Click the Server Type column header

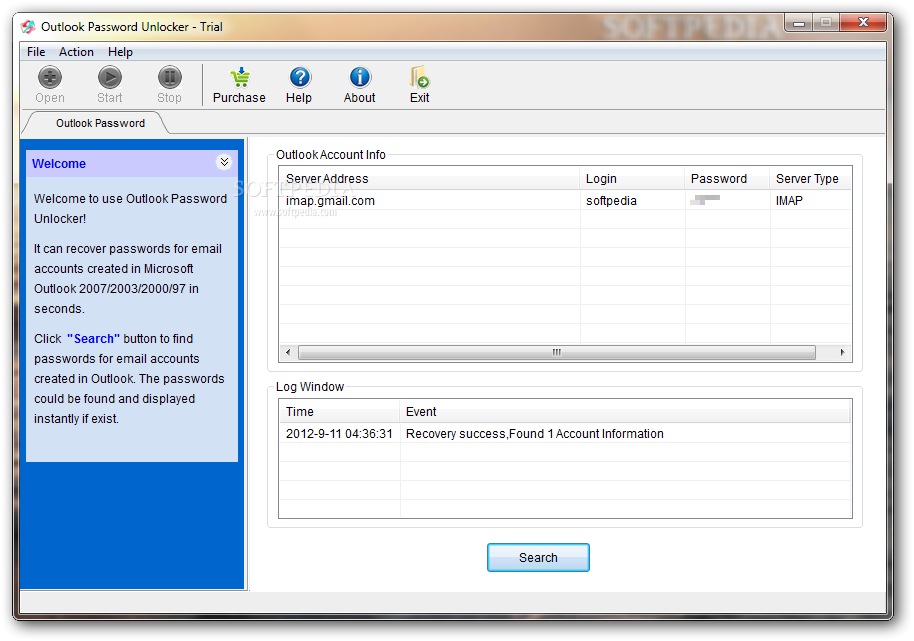[x=811, y=179]
